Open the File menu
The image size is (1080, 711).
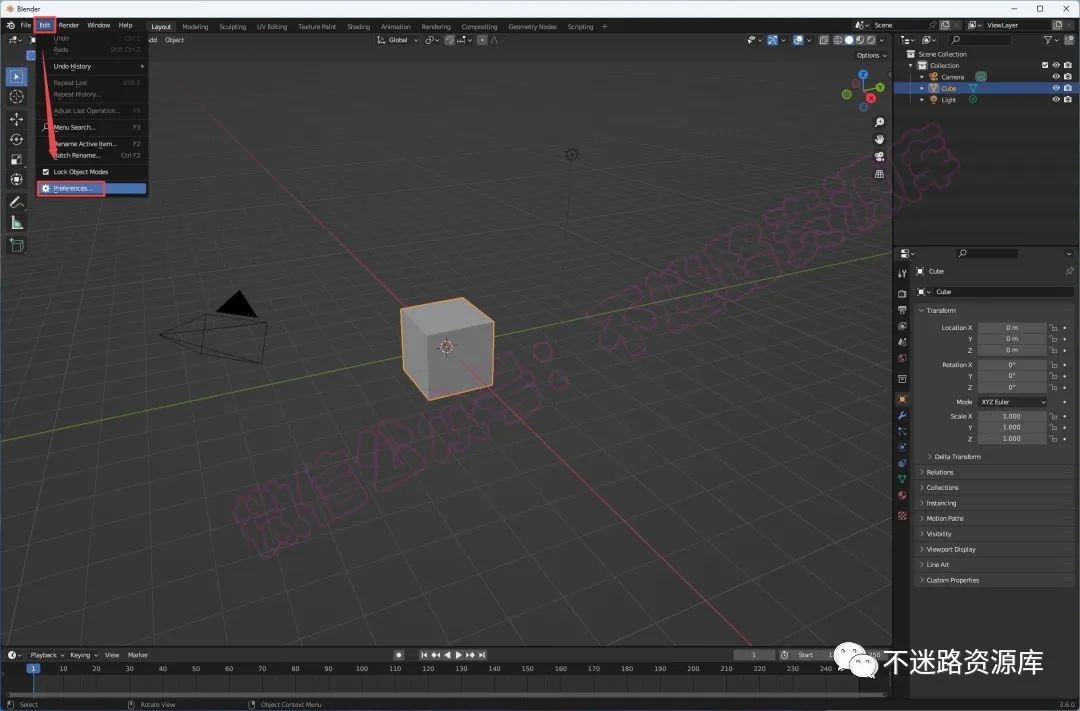click(x=25, y=25)
